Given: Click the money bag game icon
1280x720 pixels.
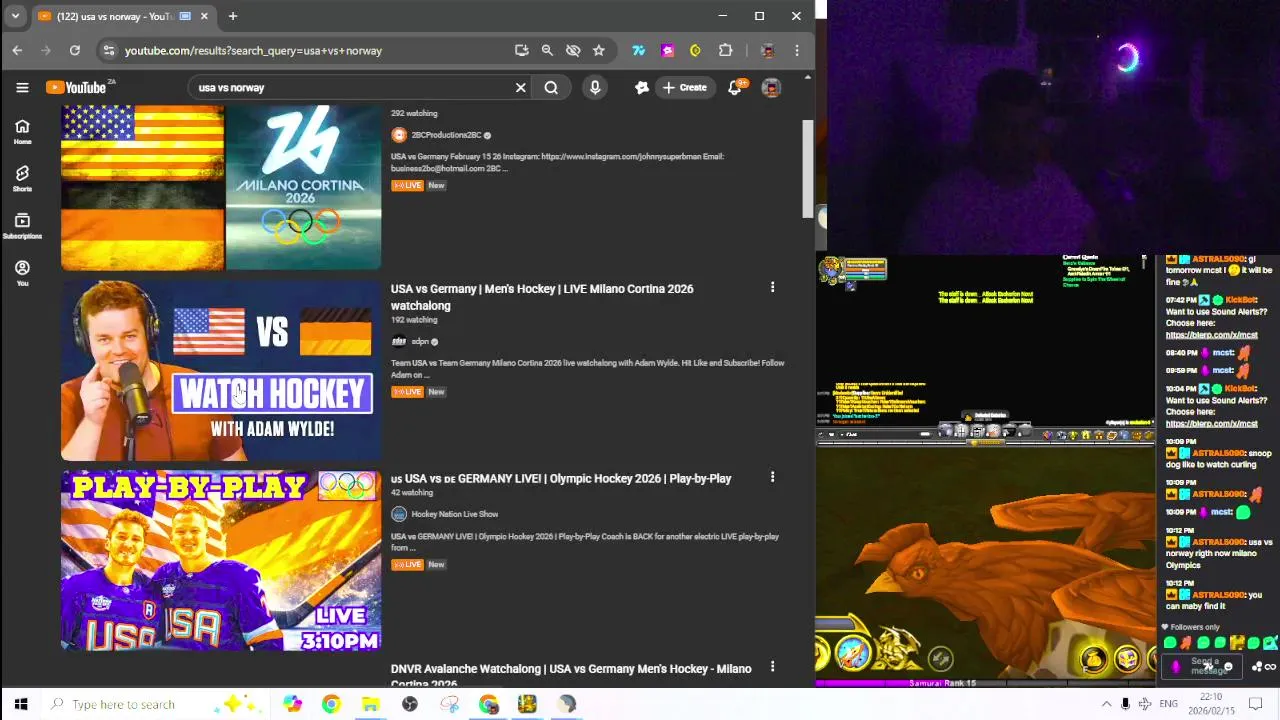Looking at the screenshot, I should (x=1093, y=658).
